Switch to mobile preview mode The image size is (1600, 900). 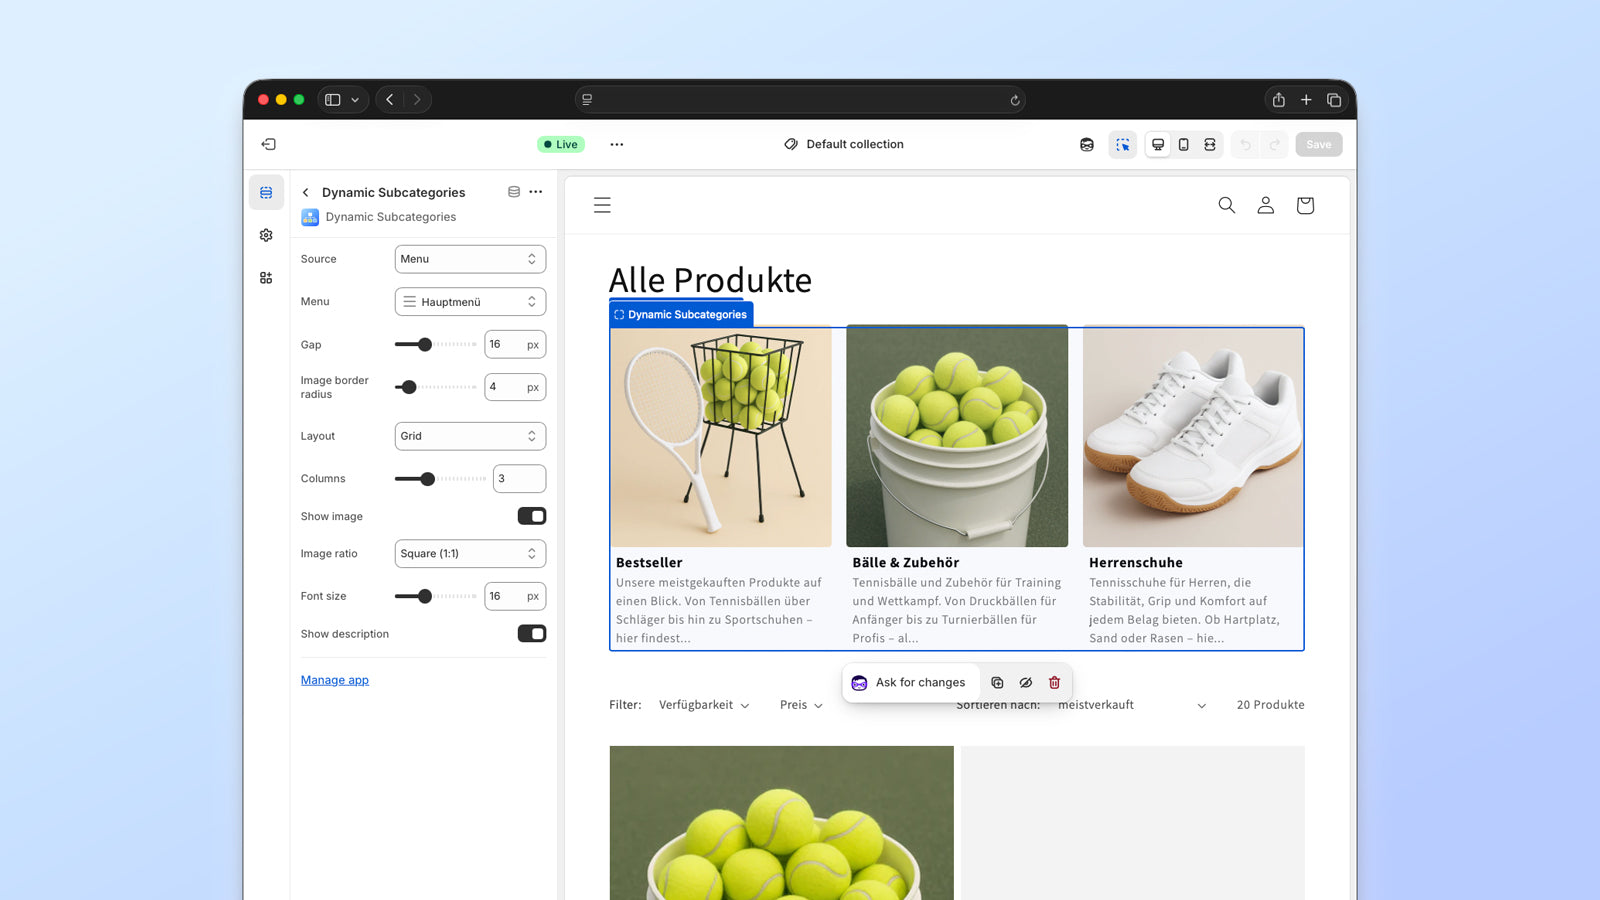tap(1184, 144)
